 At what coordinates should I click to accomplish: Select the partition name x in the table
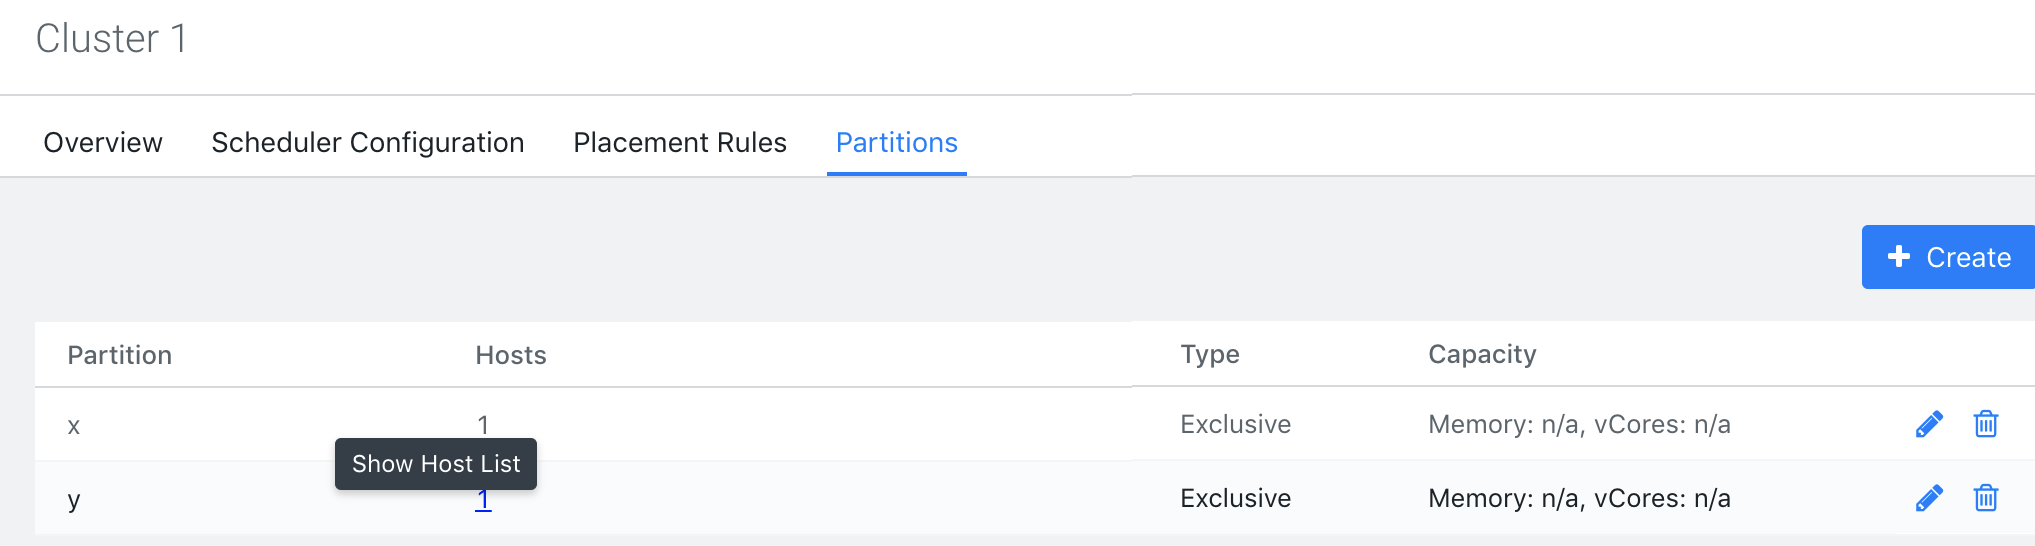(74, 426)
